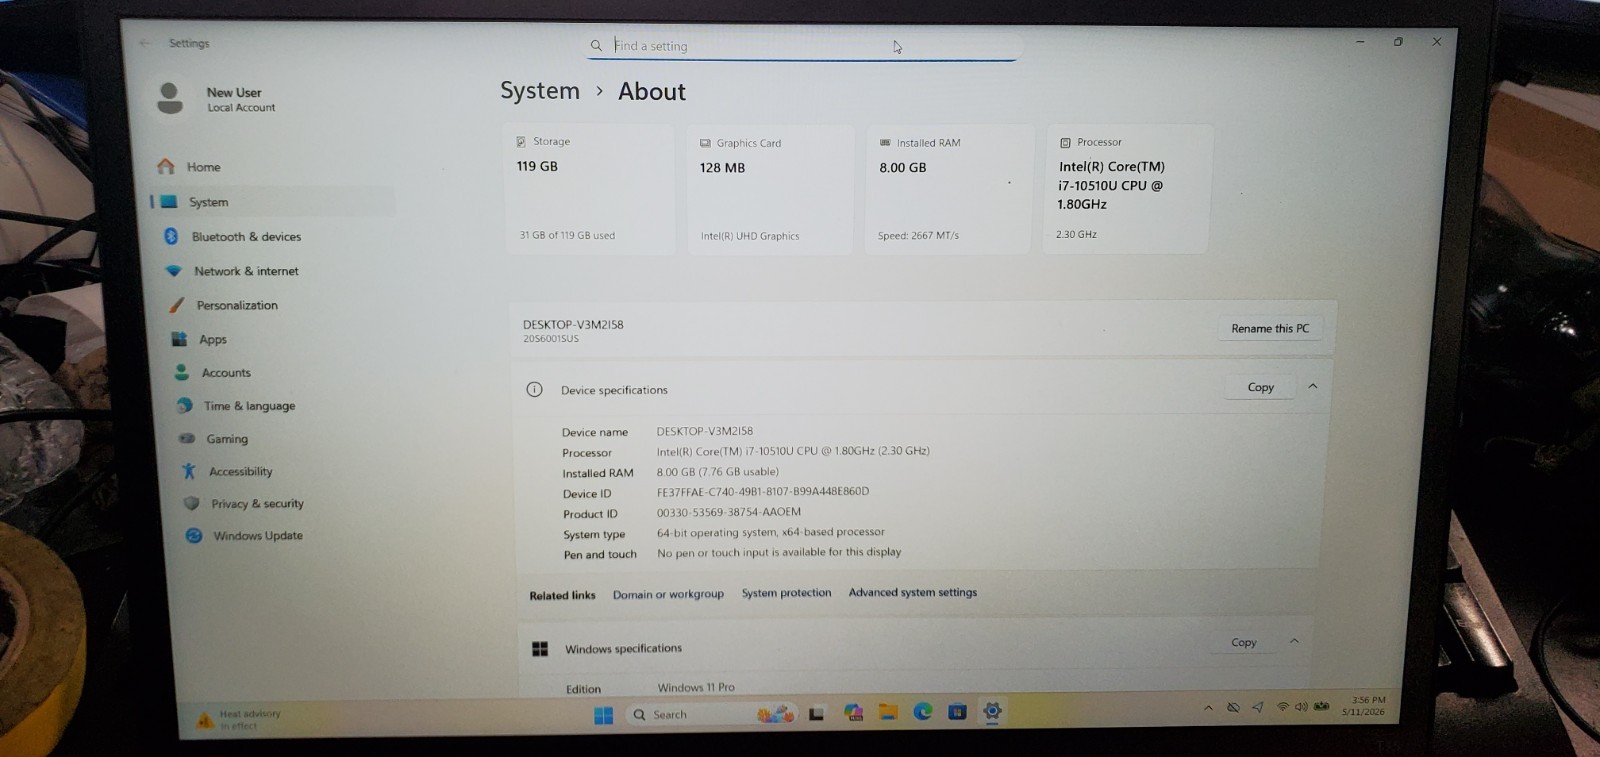
Task: Select the Device ID value text
Action: [763, 492]
